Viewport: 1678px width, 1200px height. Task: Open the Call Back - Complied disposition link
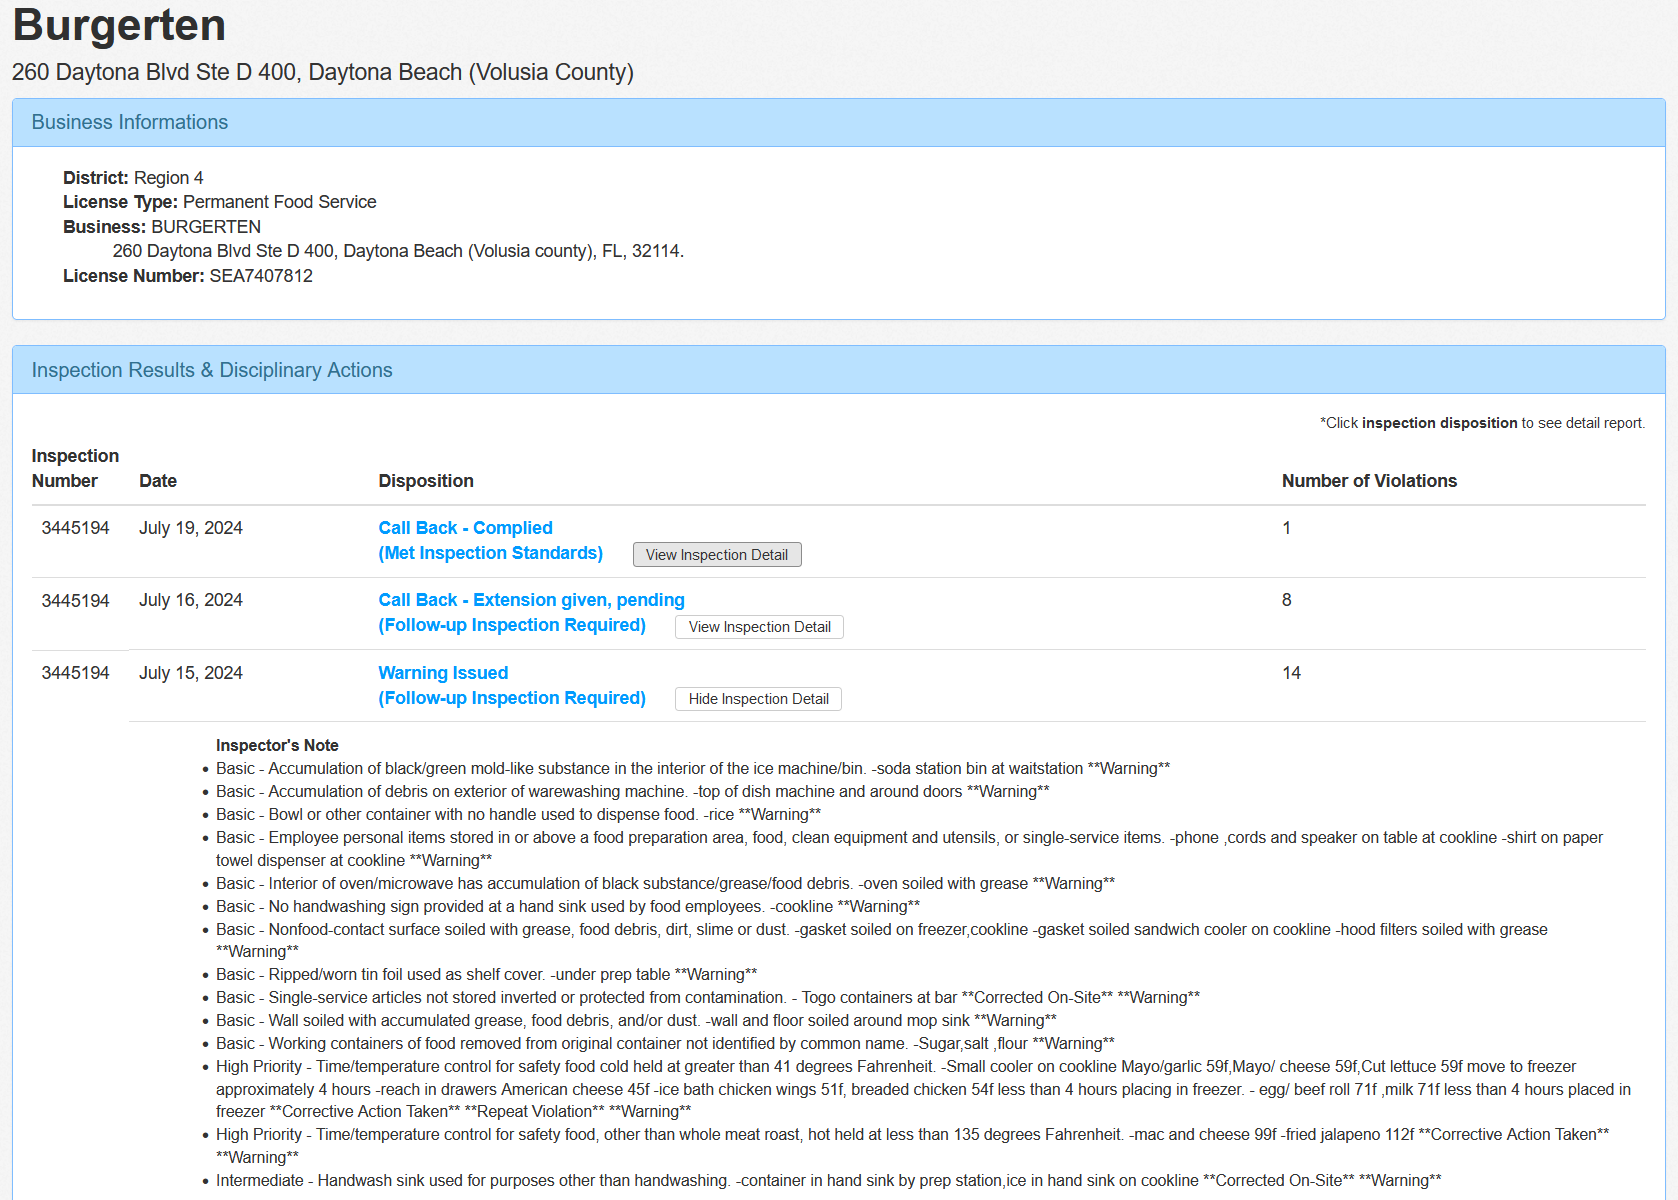tap(465, 528)
